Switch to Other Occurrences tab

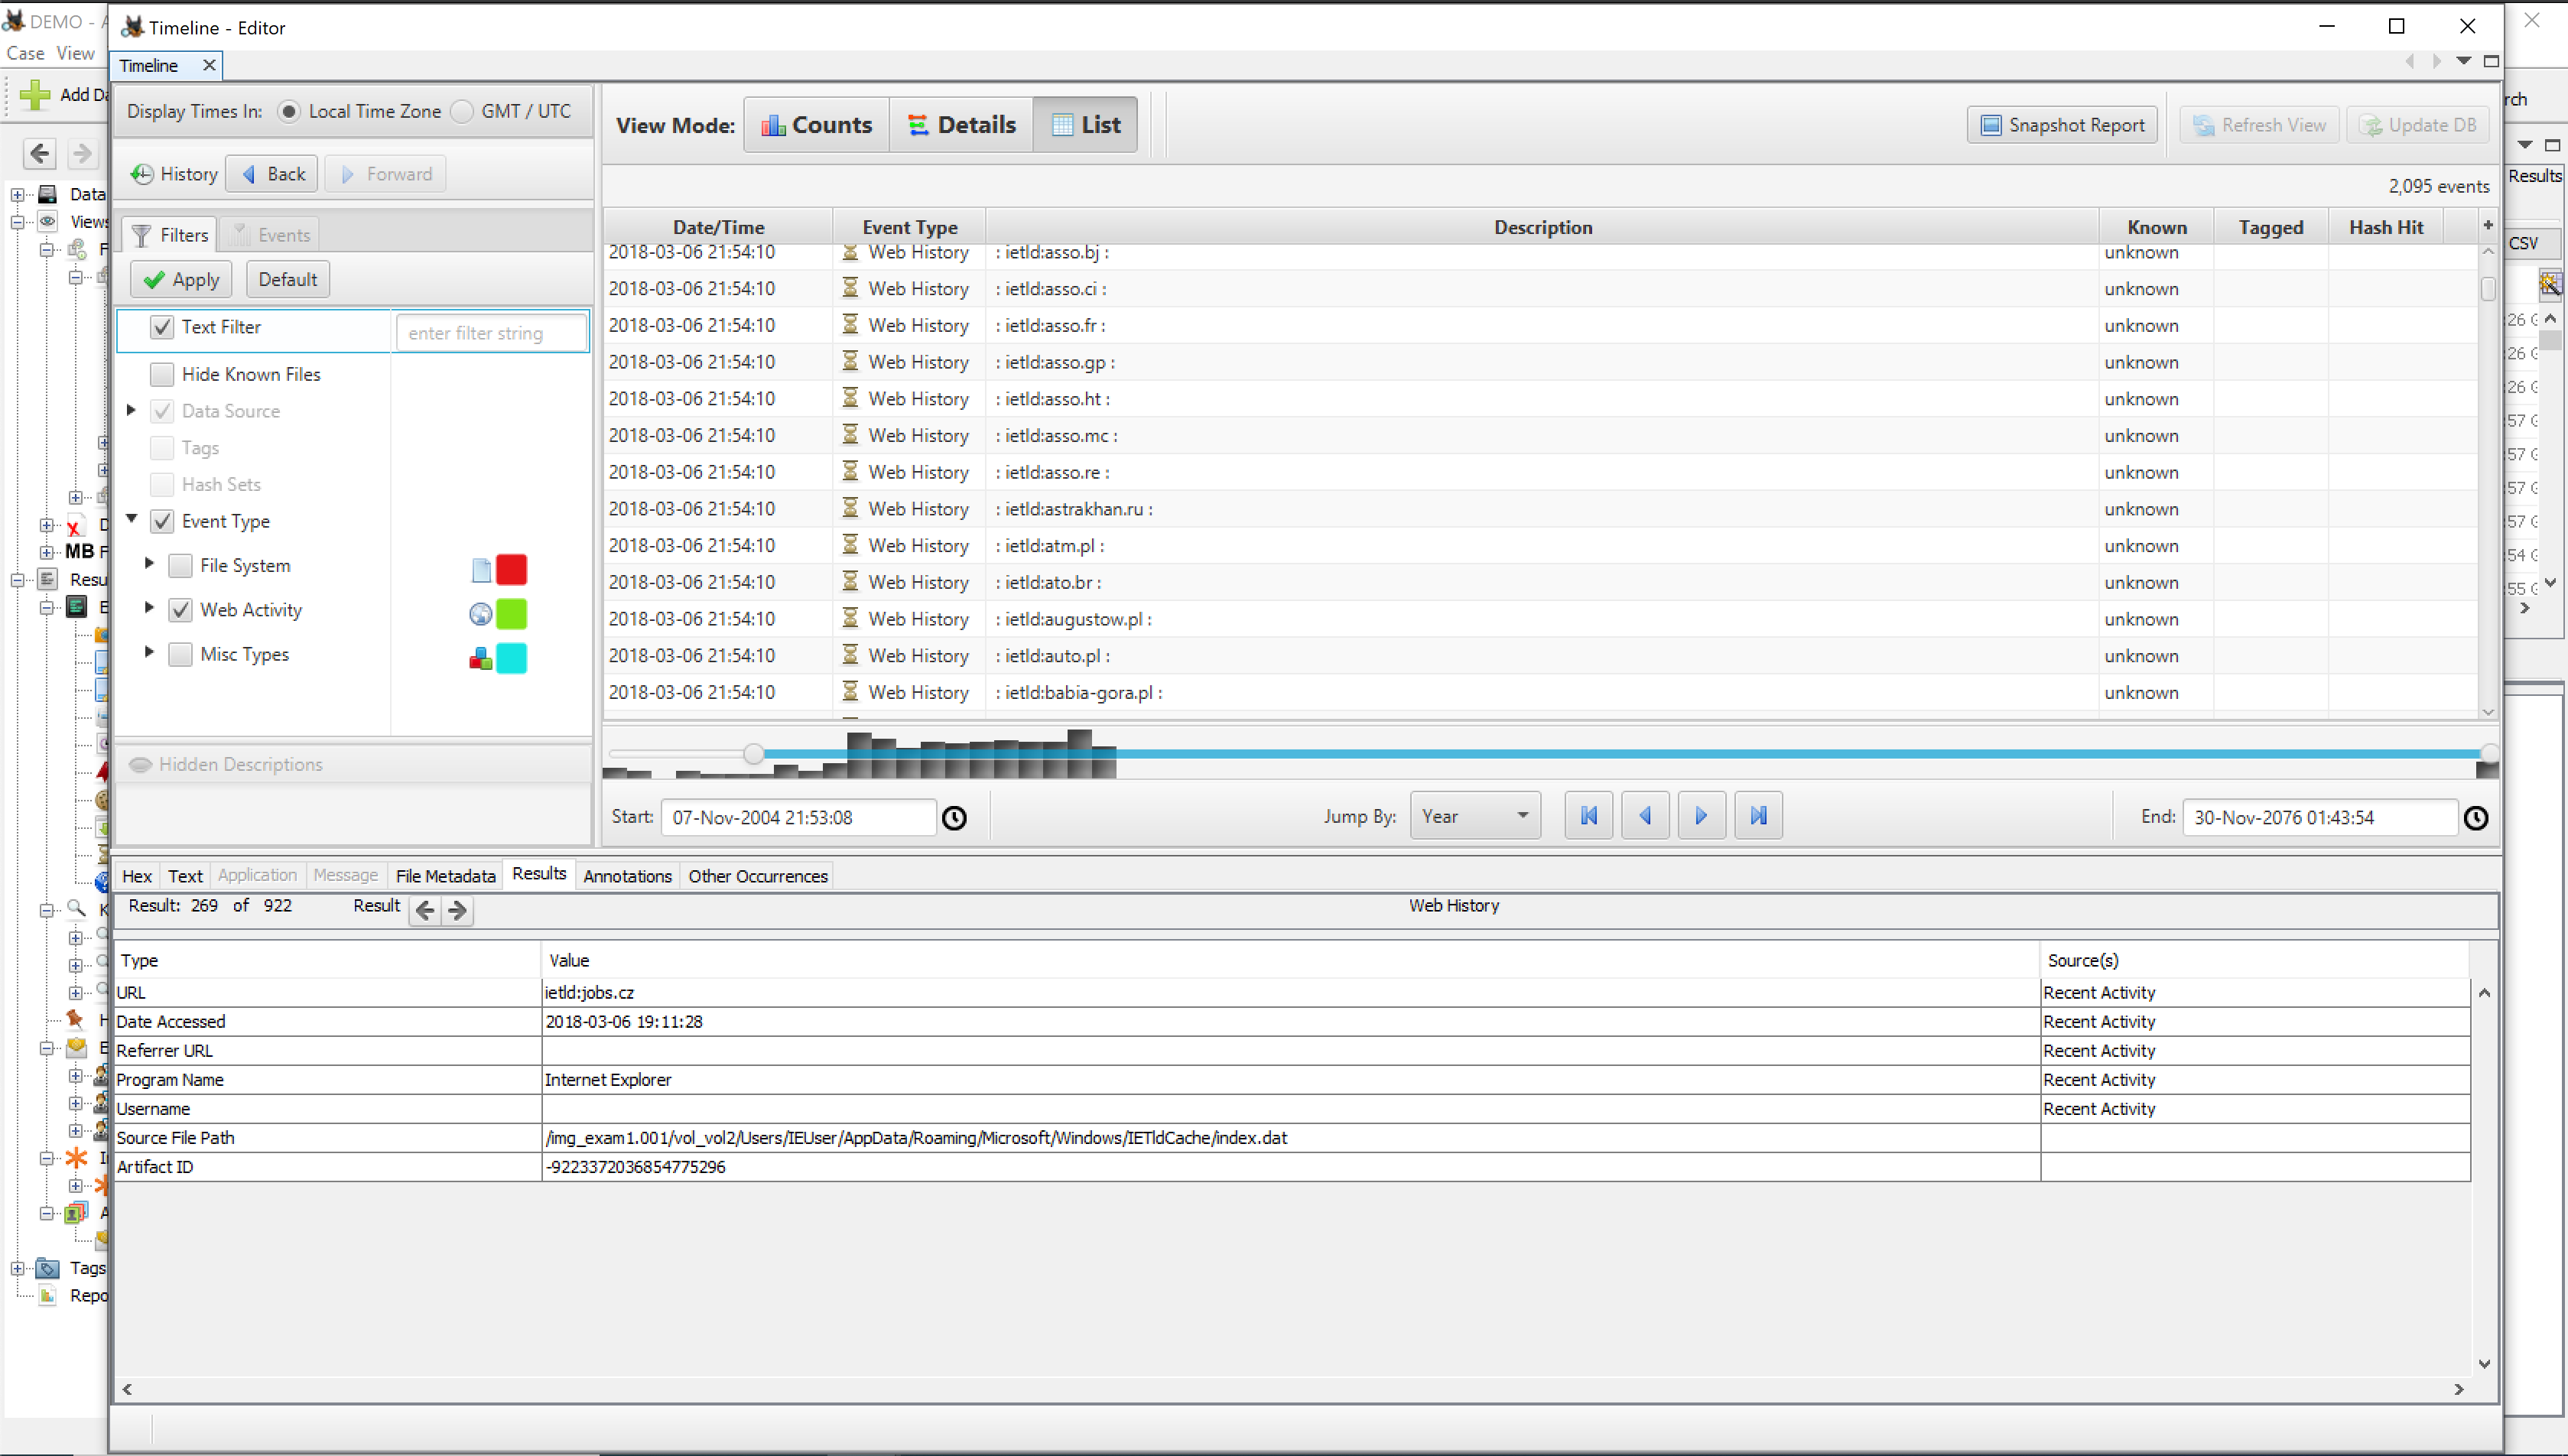pos(757,876)
